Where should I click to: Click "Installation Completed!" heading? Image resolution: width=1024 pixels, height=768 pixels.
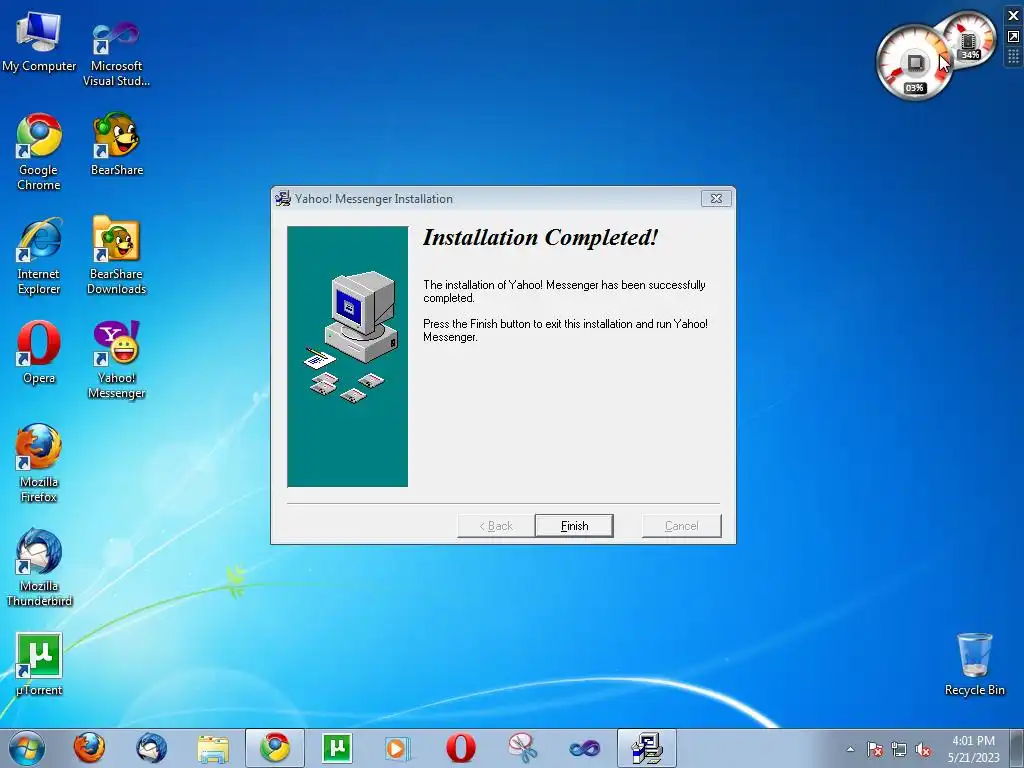pos(540,237)
